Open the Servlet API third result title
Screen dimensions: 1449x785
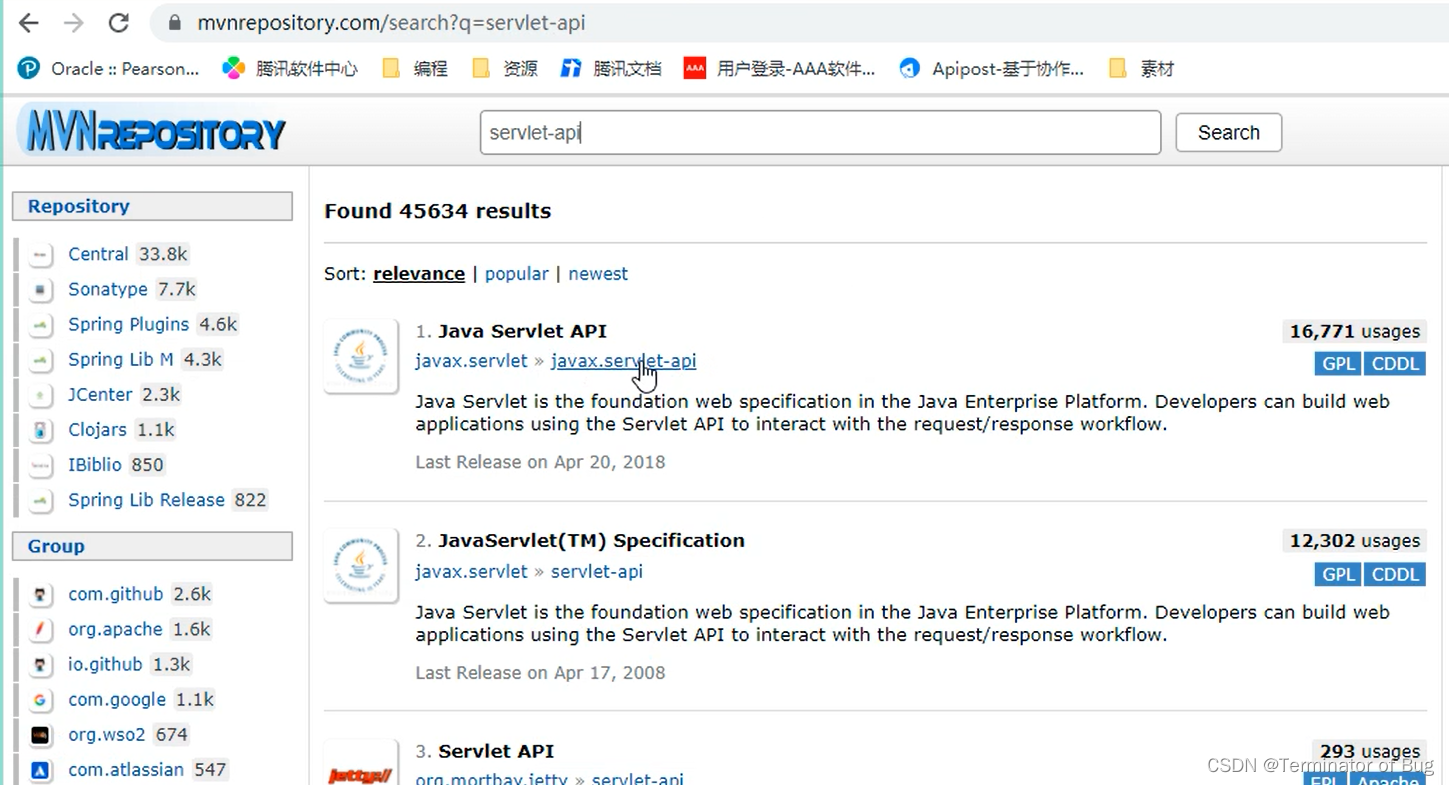click(x=496, y=751)
